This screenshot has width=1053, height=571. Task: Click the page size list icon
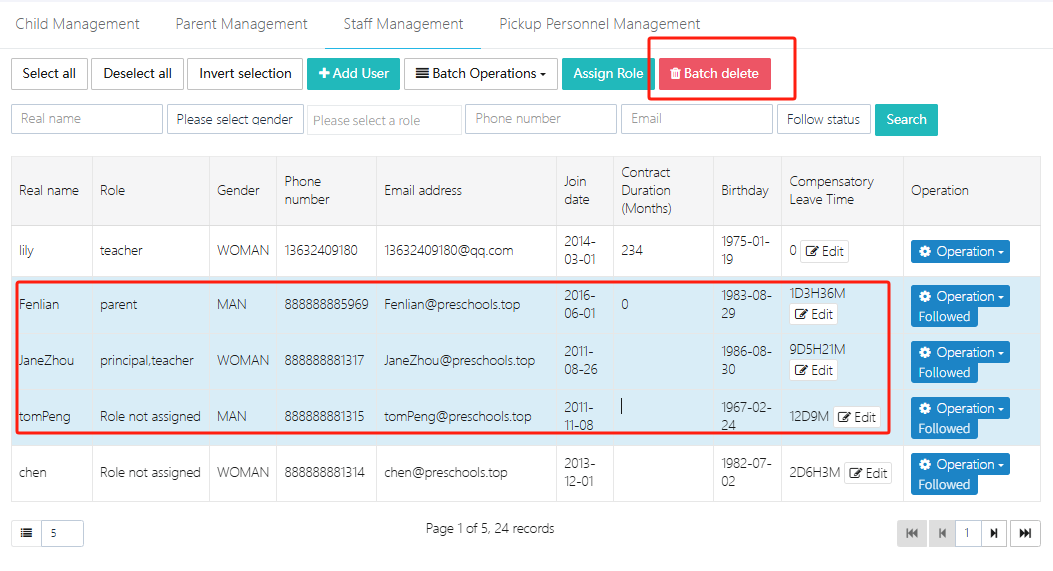(27, 534)
